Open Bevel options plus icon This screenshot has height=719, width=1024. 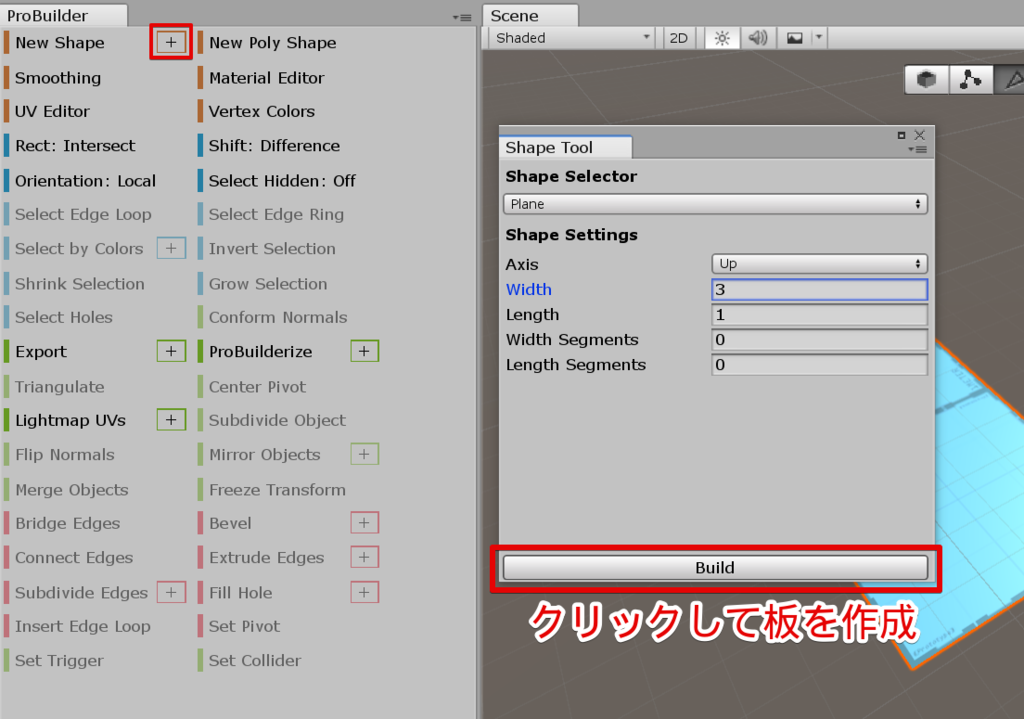tap(364, 522)
